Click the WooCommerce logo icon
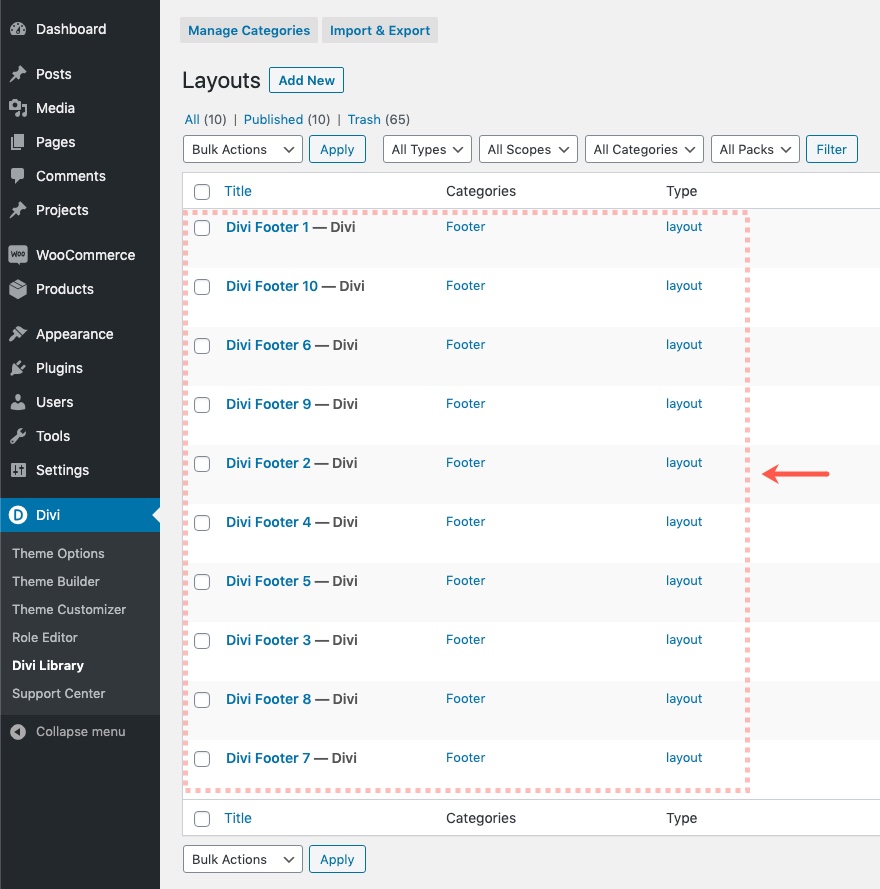880x889 pixels. 18,255
